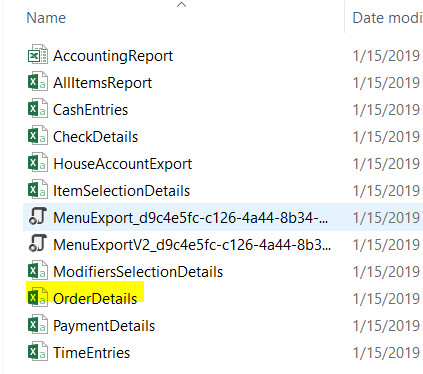Click the TimeEntries file icon

point(38,351)
